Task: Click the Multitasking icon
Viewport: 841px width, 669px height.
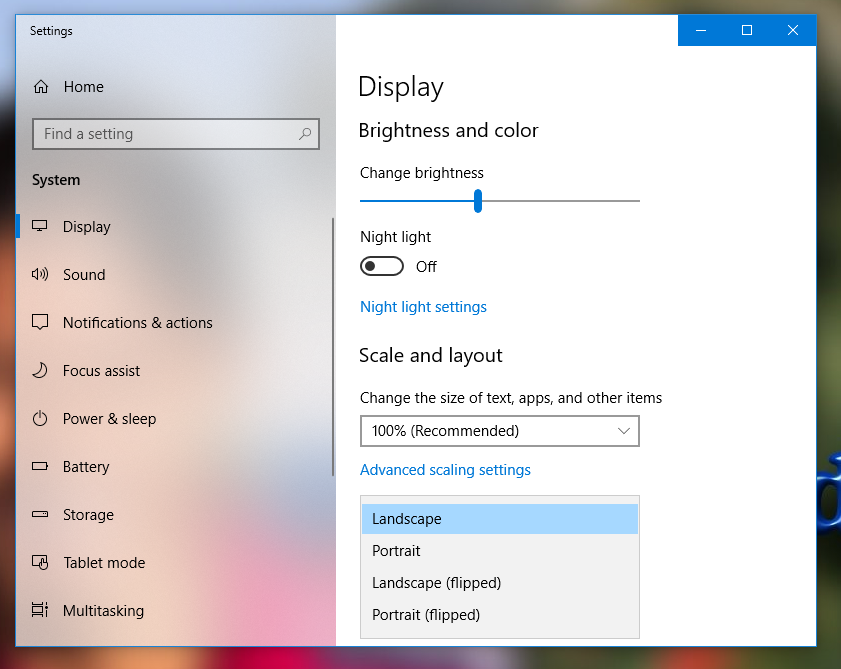Action: (40, 610)
